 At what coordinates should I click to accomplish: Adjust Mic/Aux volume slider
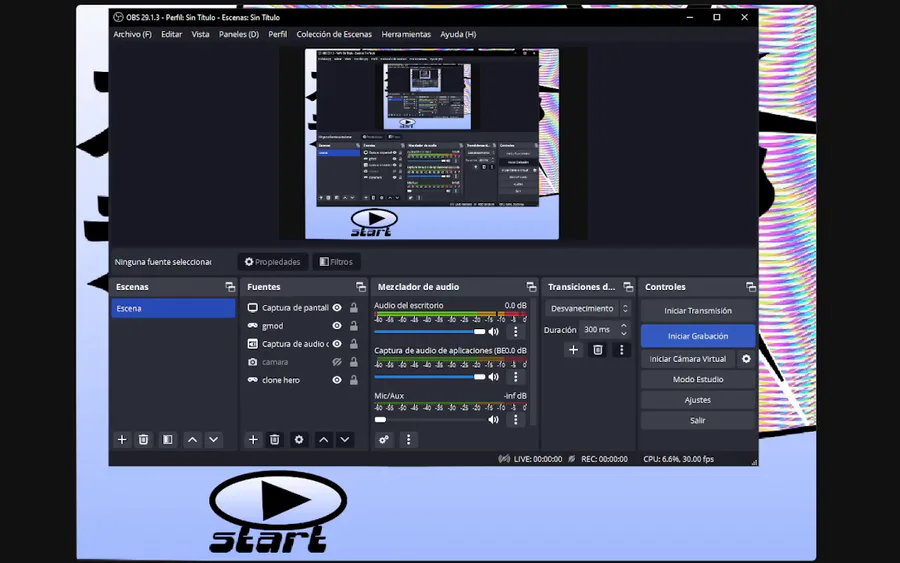click(x=430, y=420)
